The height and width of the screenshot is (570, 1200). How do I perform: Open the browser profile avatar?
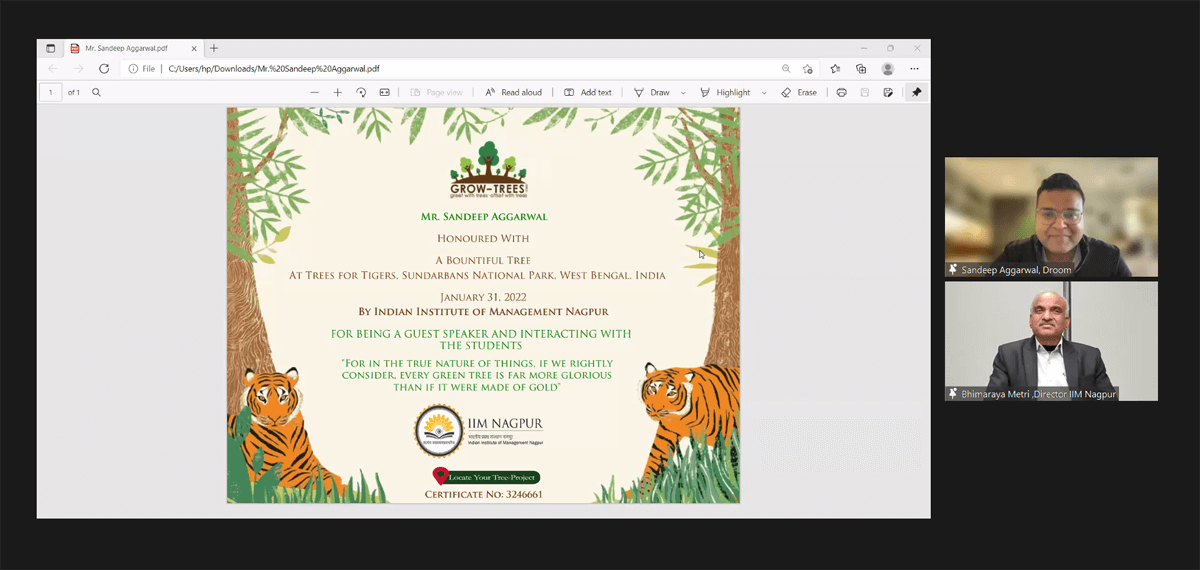[888, 69]
